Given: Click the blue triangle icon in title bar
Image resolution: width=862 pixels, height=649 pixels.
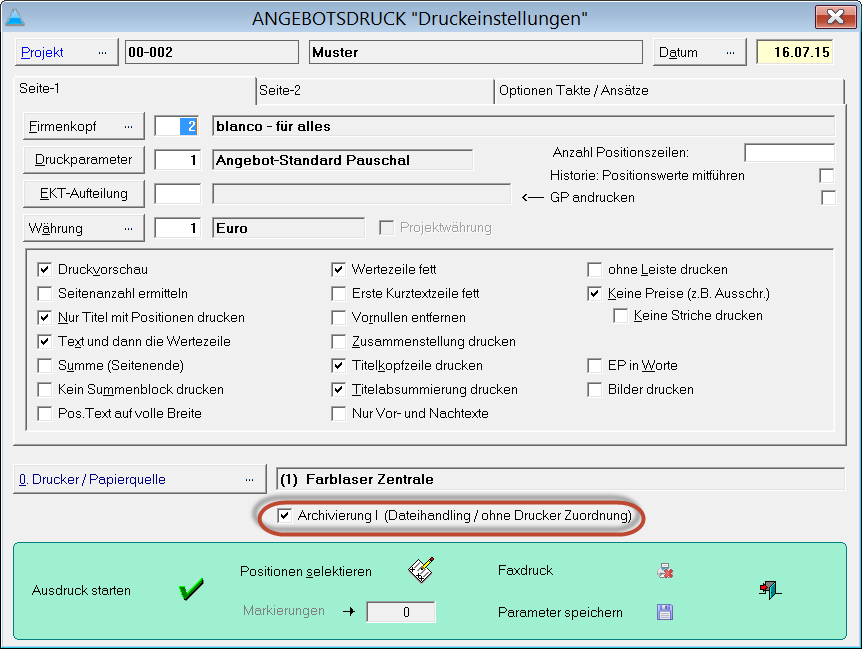Looking at the screenshot, I should [16, 18].
